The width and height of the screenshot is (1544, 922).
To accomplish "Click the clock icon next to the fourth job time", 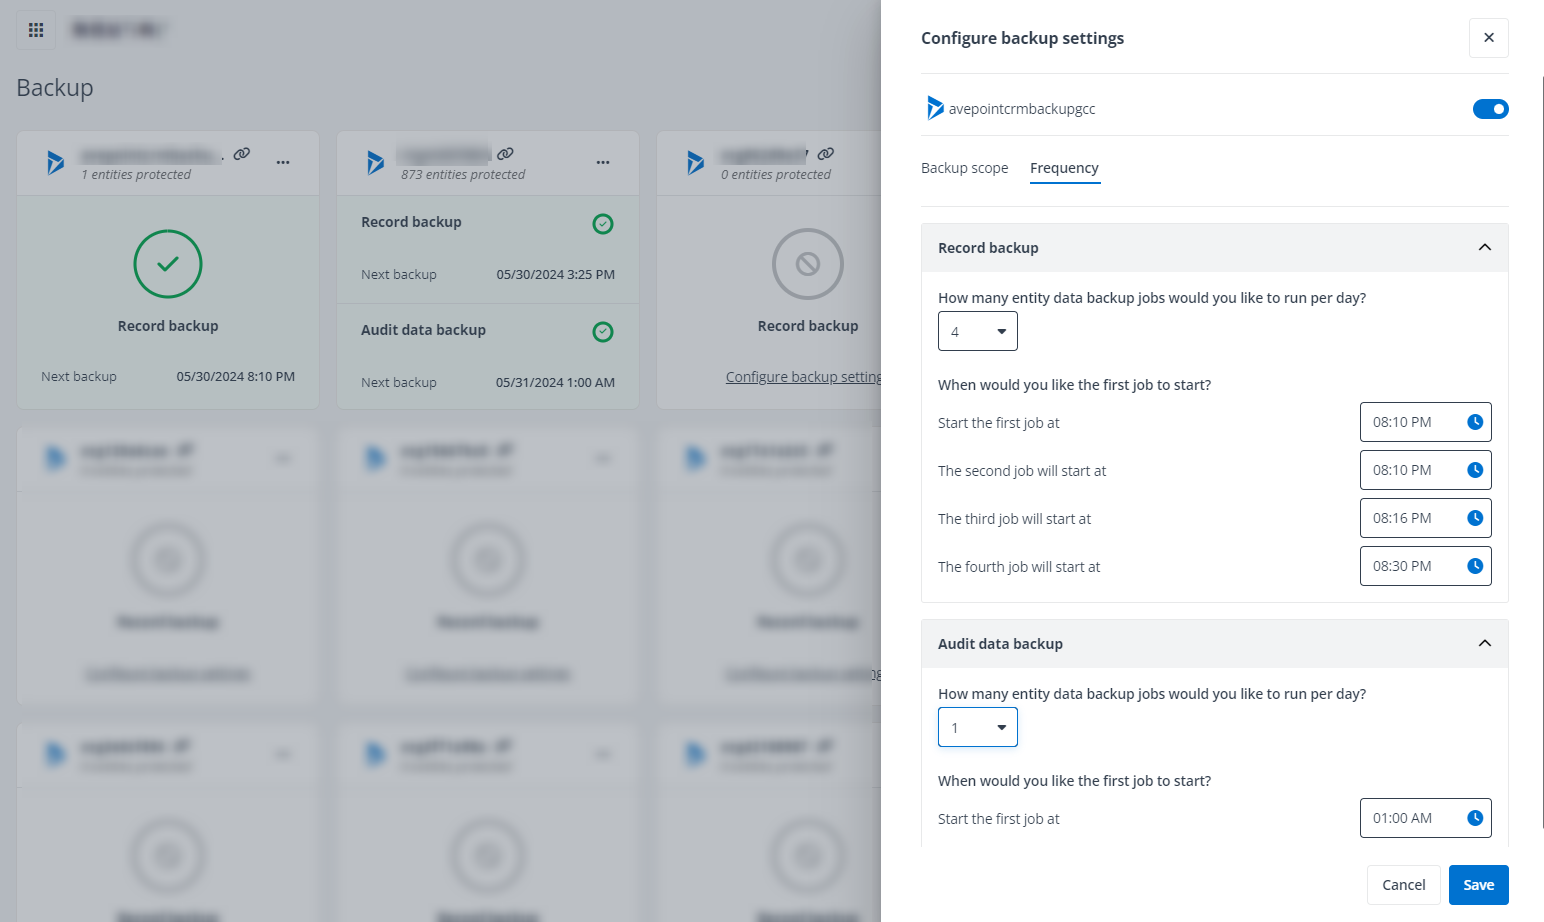I will click(1474, 565).
